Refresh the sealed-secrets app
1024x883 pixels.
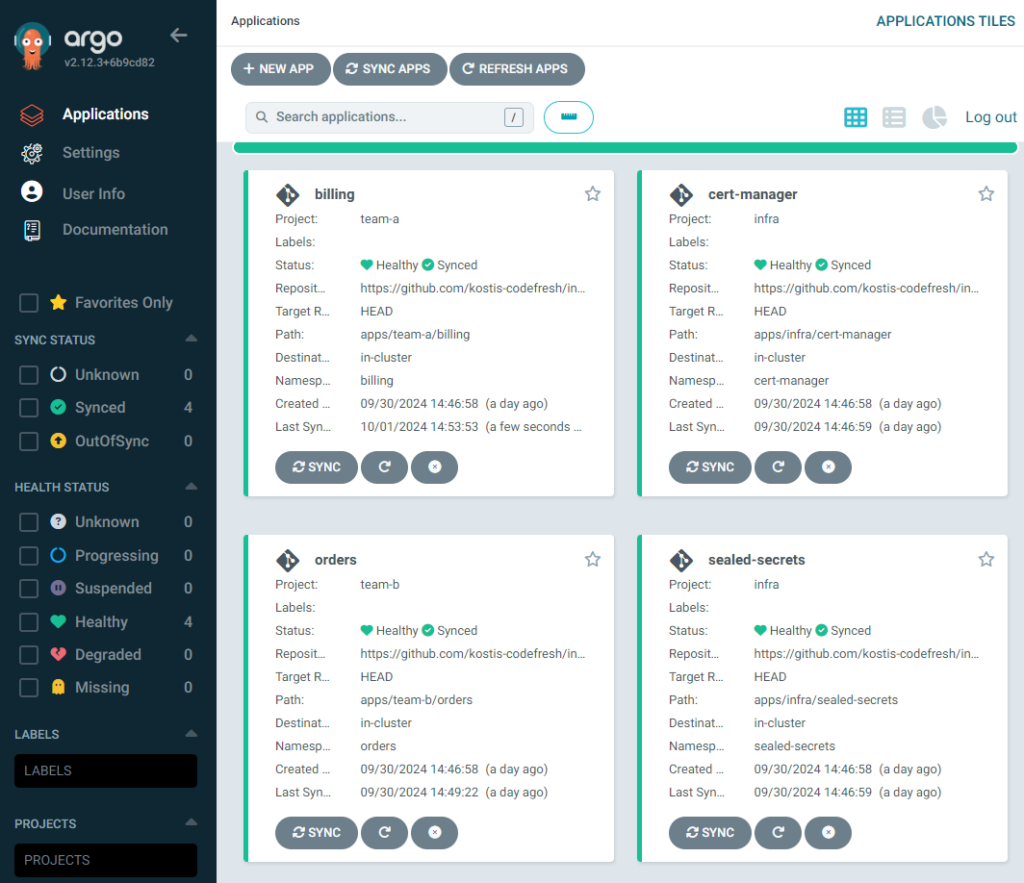pos(778,833)
